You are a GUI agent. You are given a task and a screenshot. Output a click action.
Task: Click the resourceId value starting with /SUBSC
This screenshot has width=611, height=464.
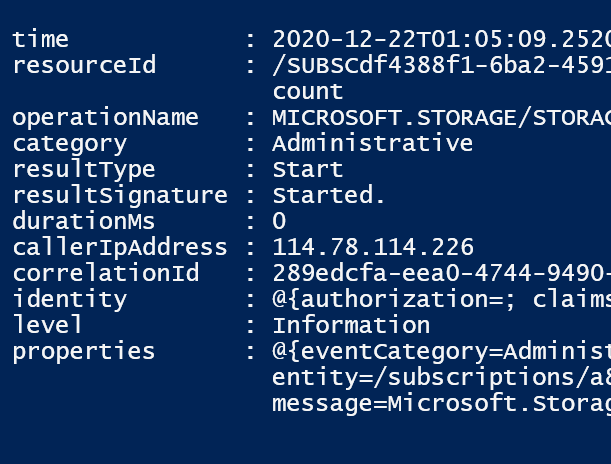pos(440,66)
